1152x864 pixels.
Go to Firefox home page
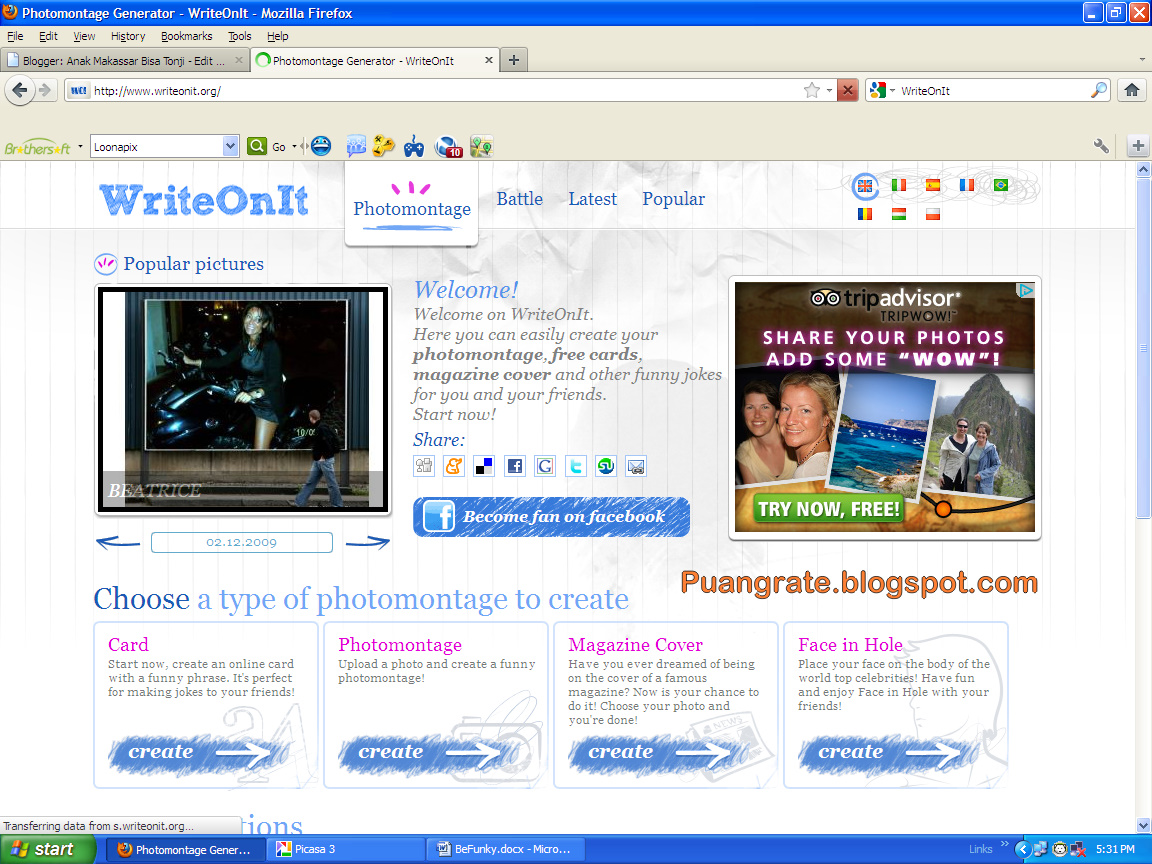(x=1131, y=90)
